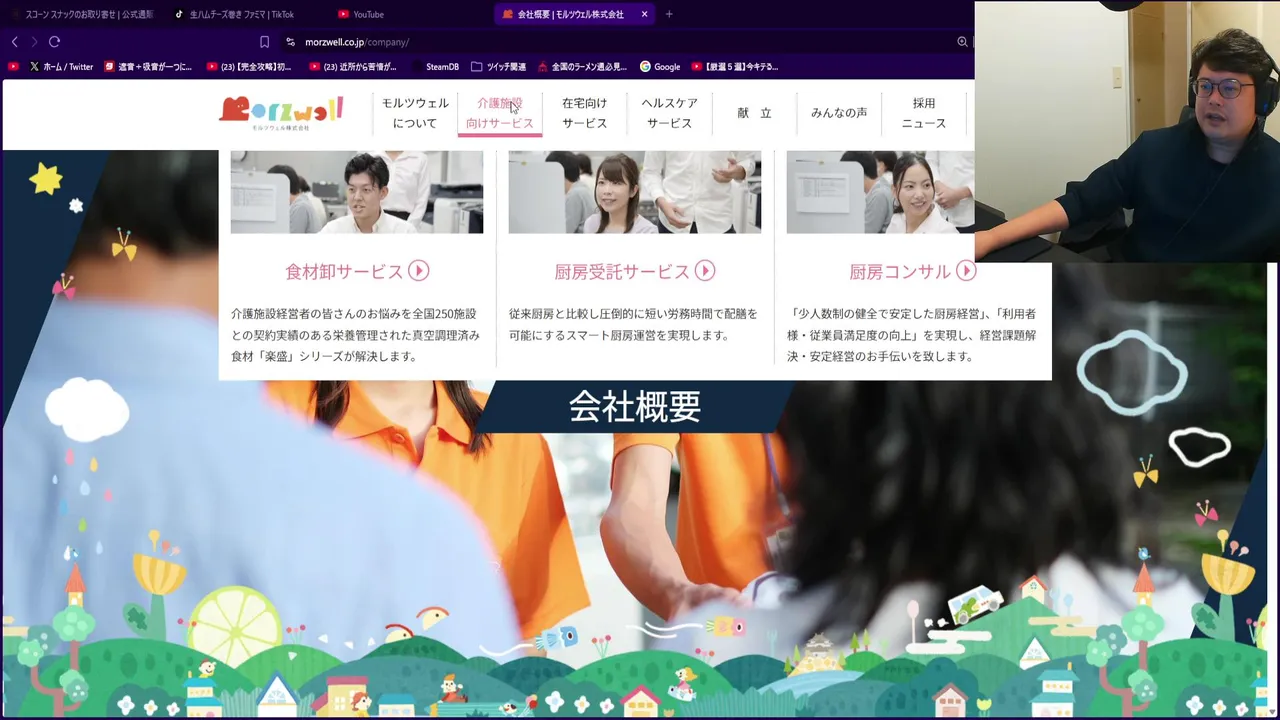Open the 全国のラーメン通必見 bookmark
Viewport: 1280px width, 720px height.
point(582,67)
